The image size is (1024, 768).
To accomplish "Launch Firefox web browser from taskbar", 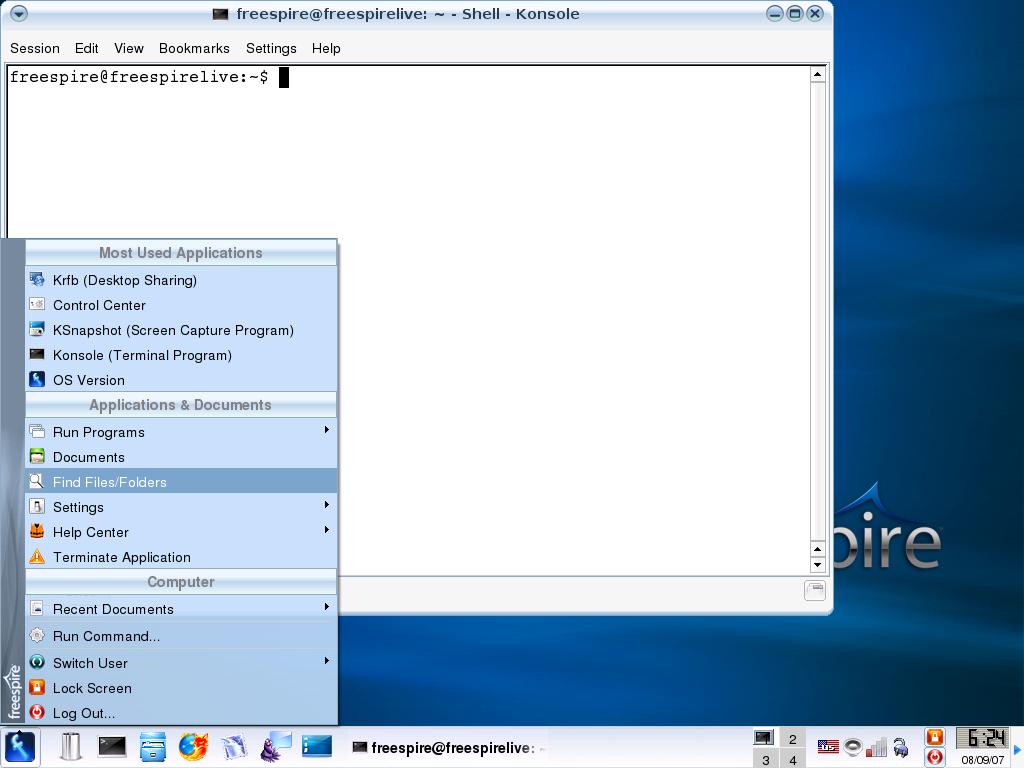I will [x=193, y=746].
